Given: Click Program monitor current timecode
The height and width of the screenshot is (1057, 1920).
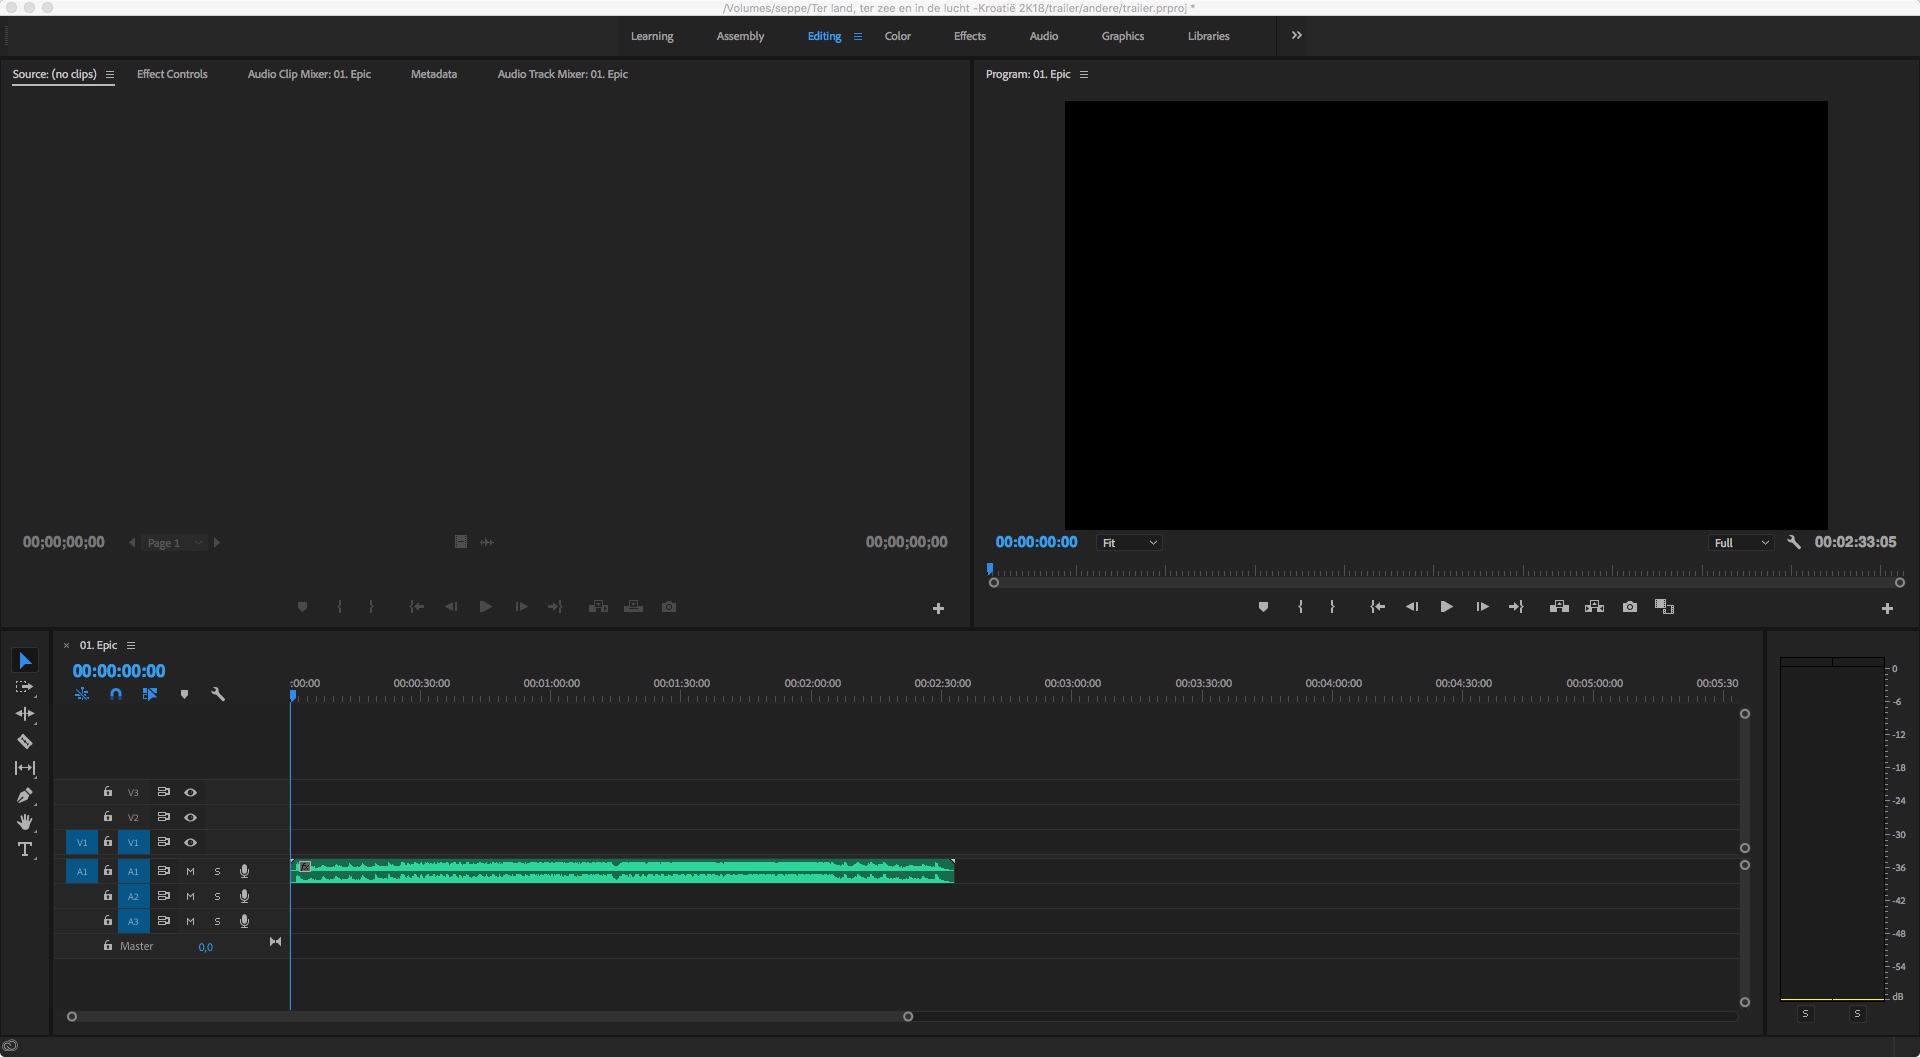Looking at the screenshot, I should coord(1036,542).
